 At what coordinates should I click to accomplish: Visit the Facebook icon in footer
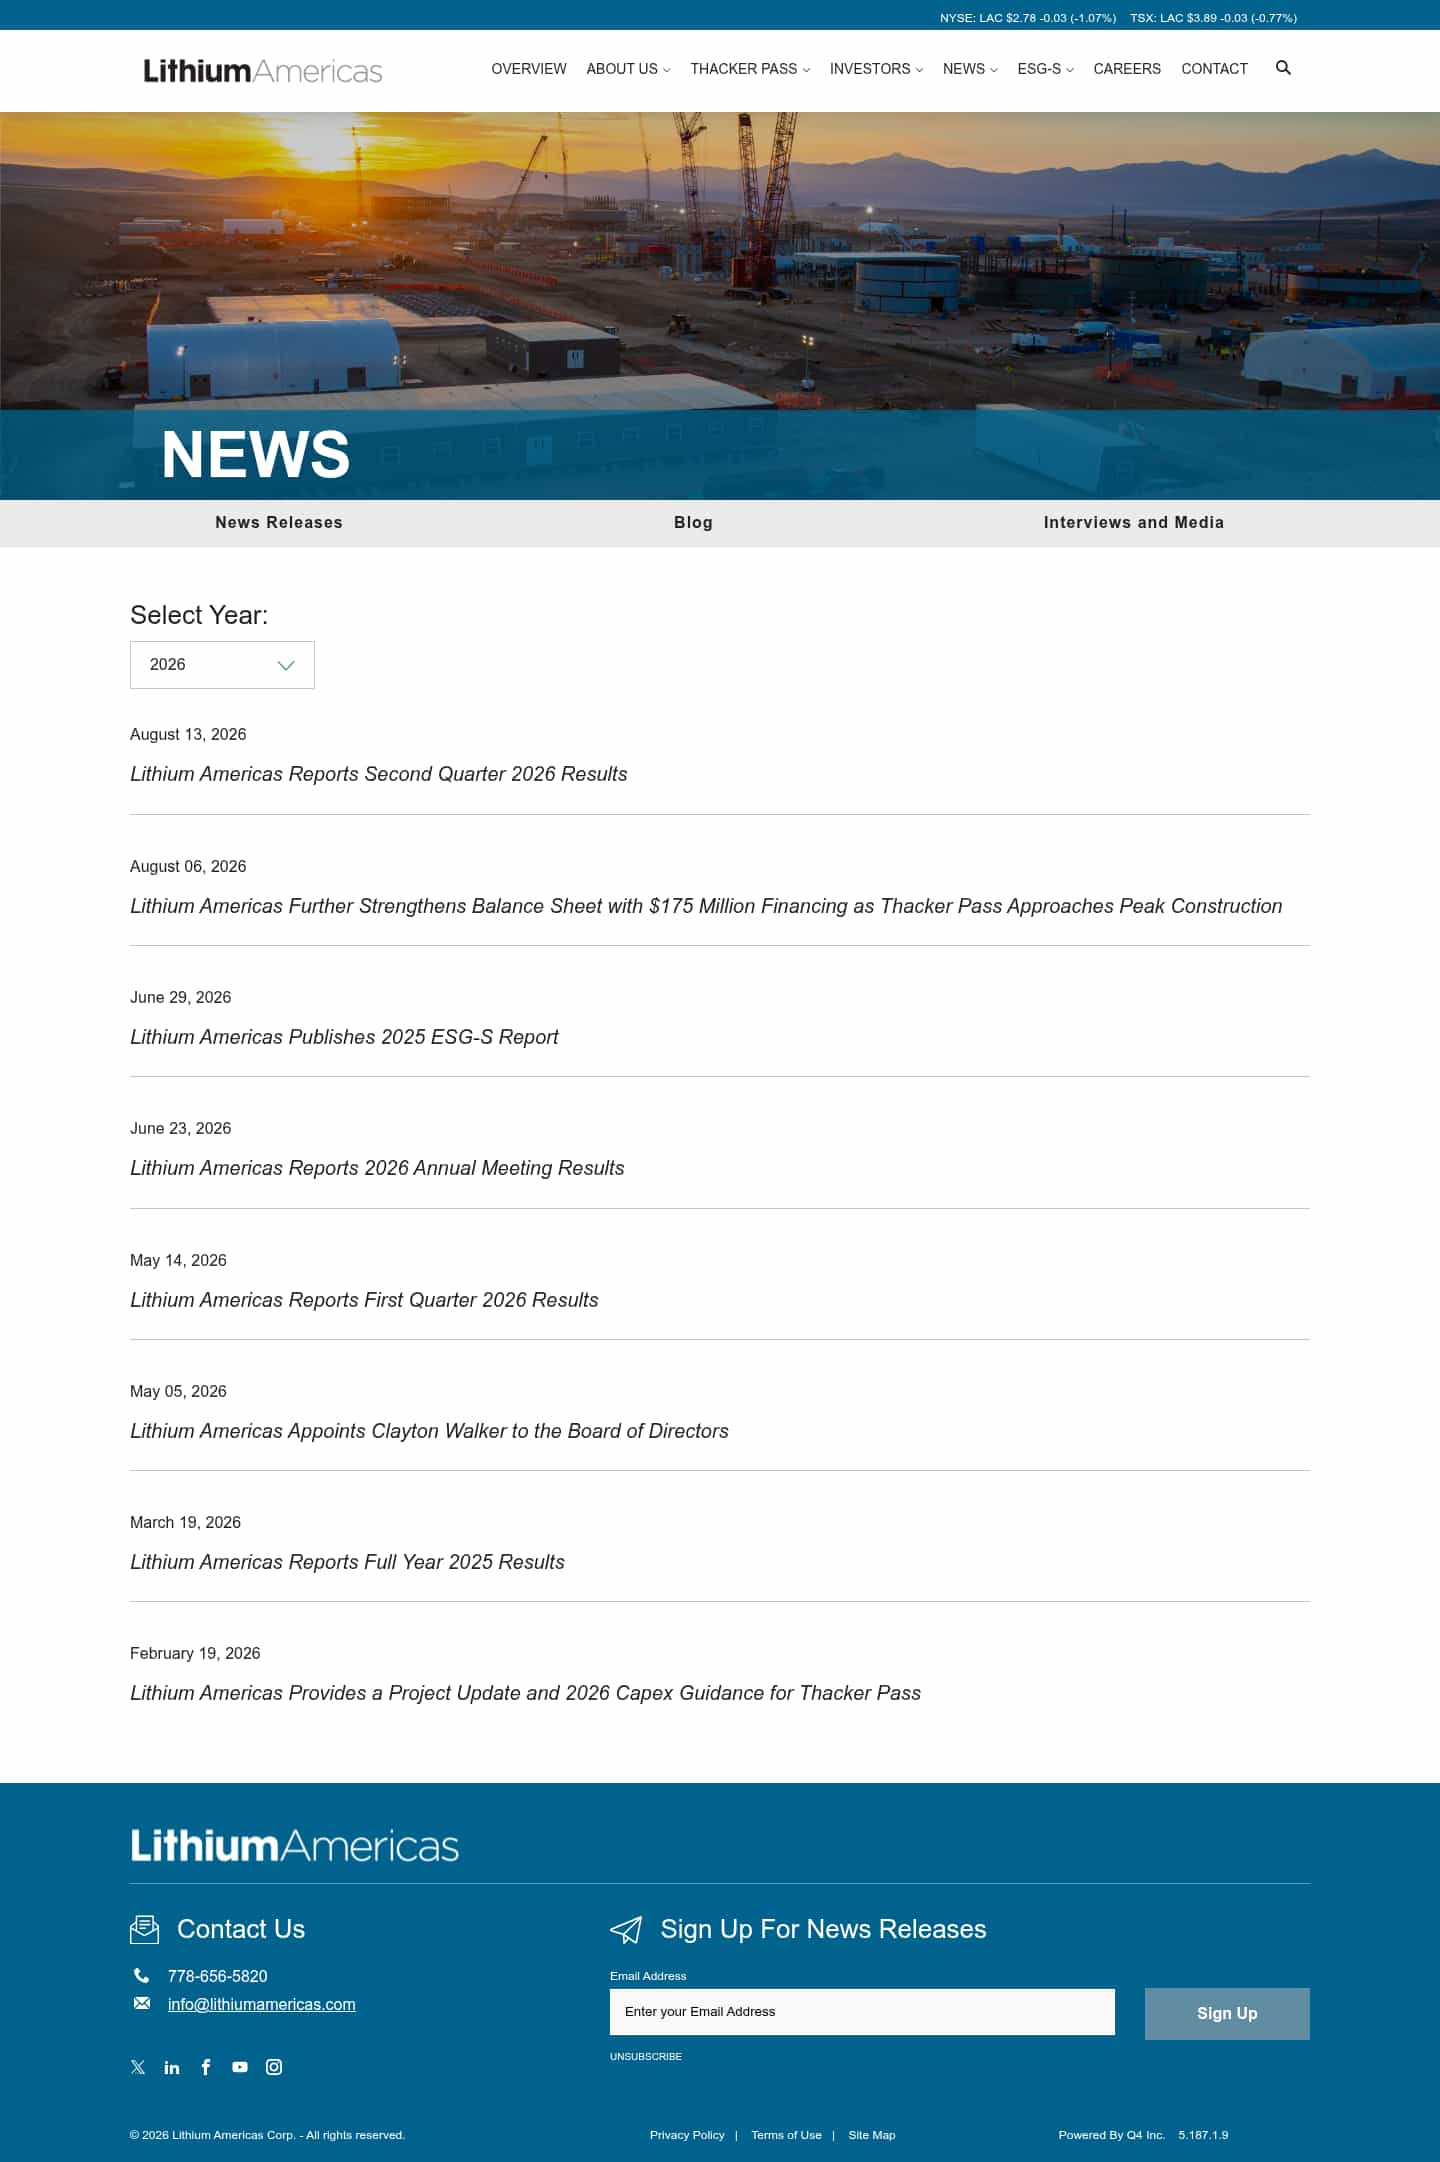(206, 2067)
